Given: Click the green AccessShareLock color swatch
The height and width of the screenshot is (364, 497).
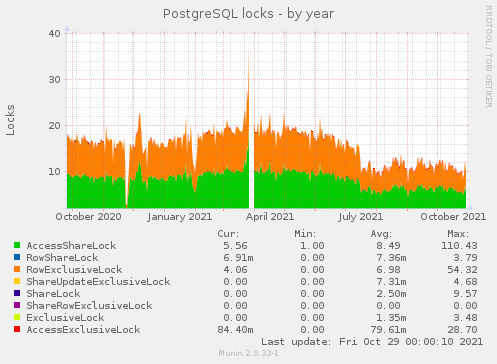Looking at the screenshot, I should [17, 245].
